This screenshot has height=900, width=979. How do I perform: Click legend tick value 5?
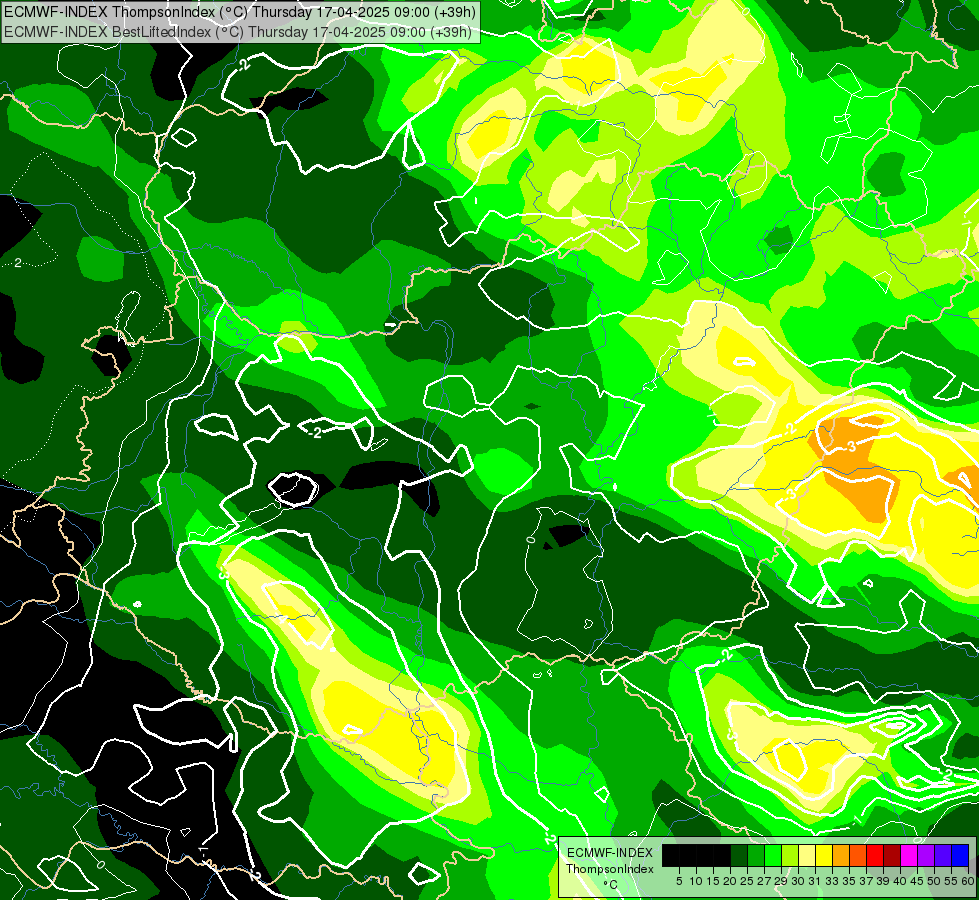[x=679, y=881]
